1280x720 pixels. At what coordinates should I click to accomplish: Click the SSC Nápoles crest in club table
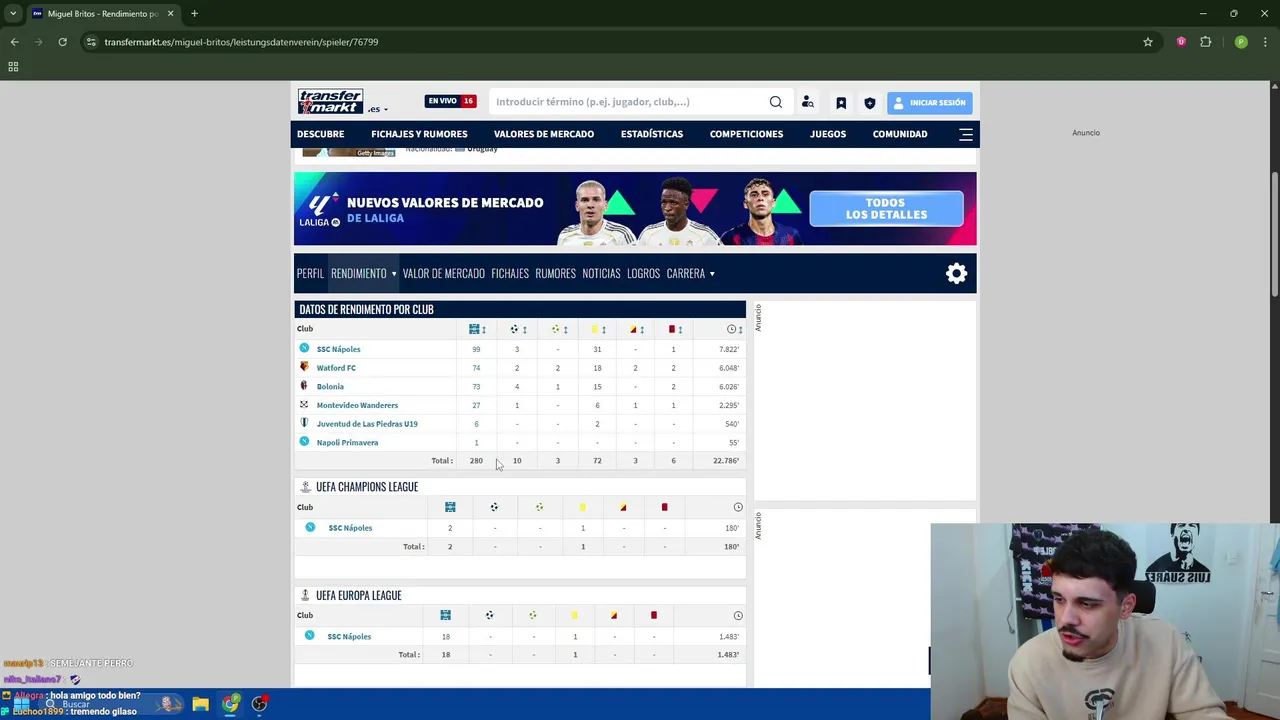click(x=304, y=348)
